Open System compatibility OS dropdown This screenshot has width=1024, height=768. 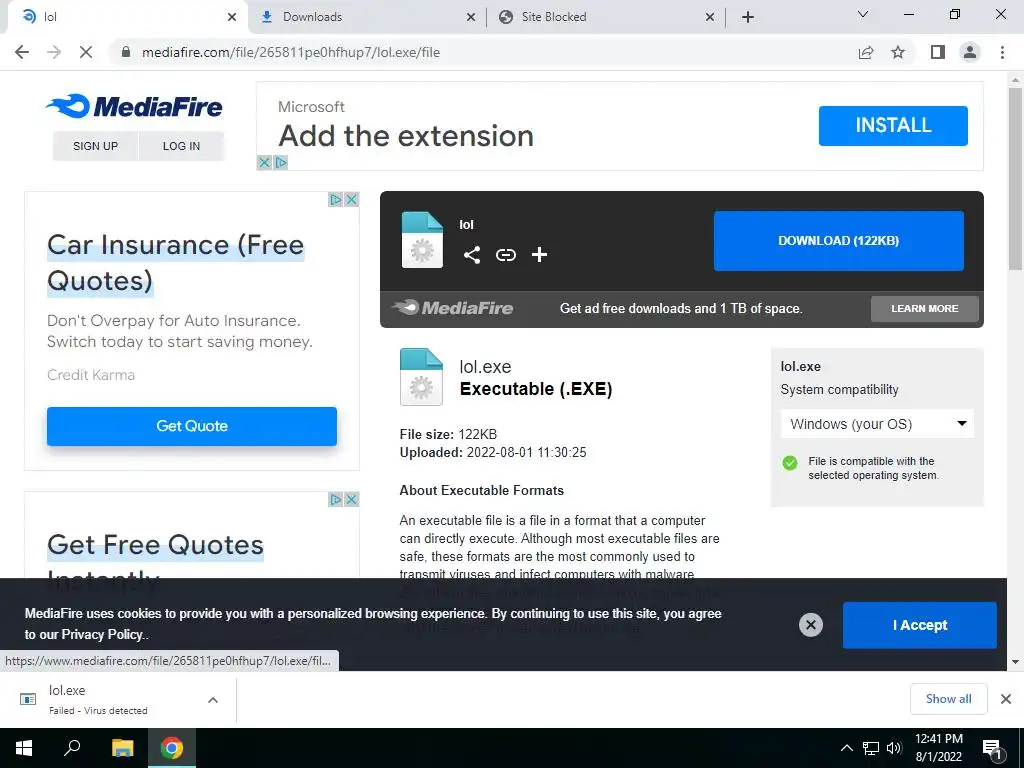pos(877,424)
